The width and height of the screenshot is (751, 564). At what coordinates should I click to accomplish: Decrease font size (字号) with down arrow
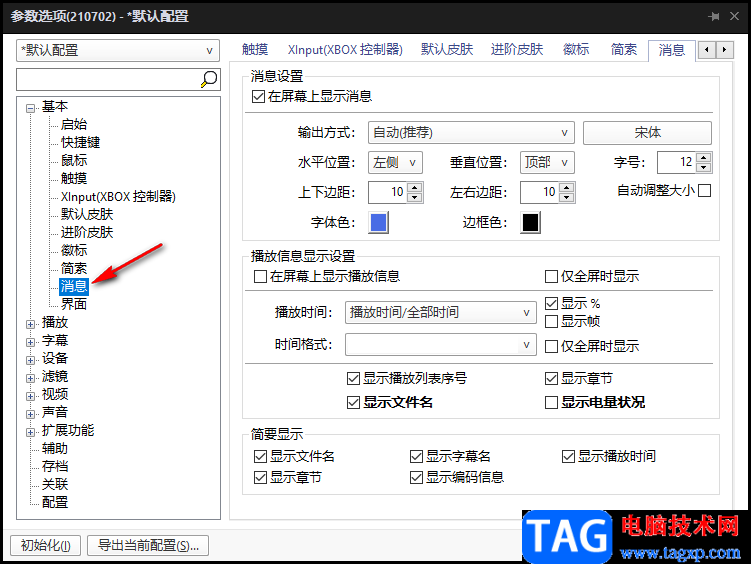704,168
